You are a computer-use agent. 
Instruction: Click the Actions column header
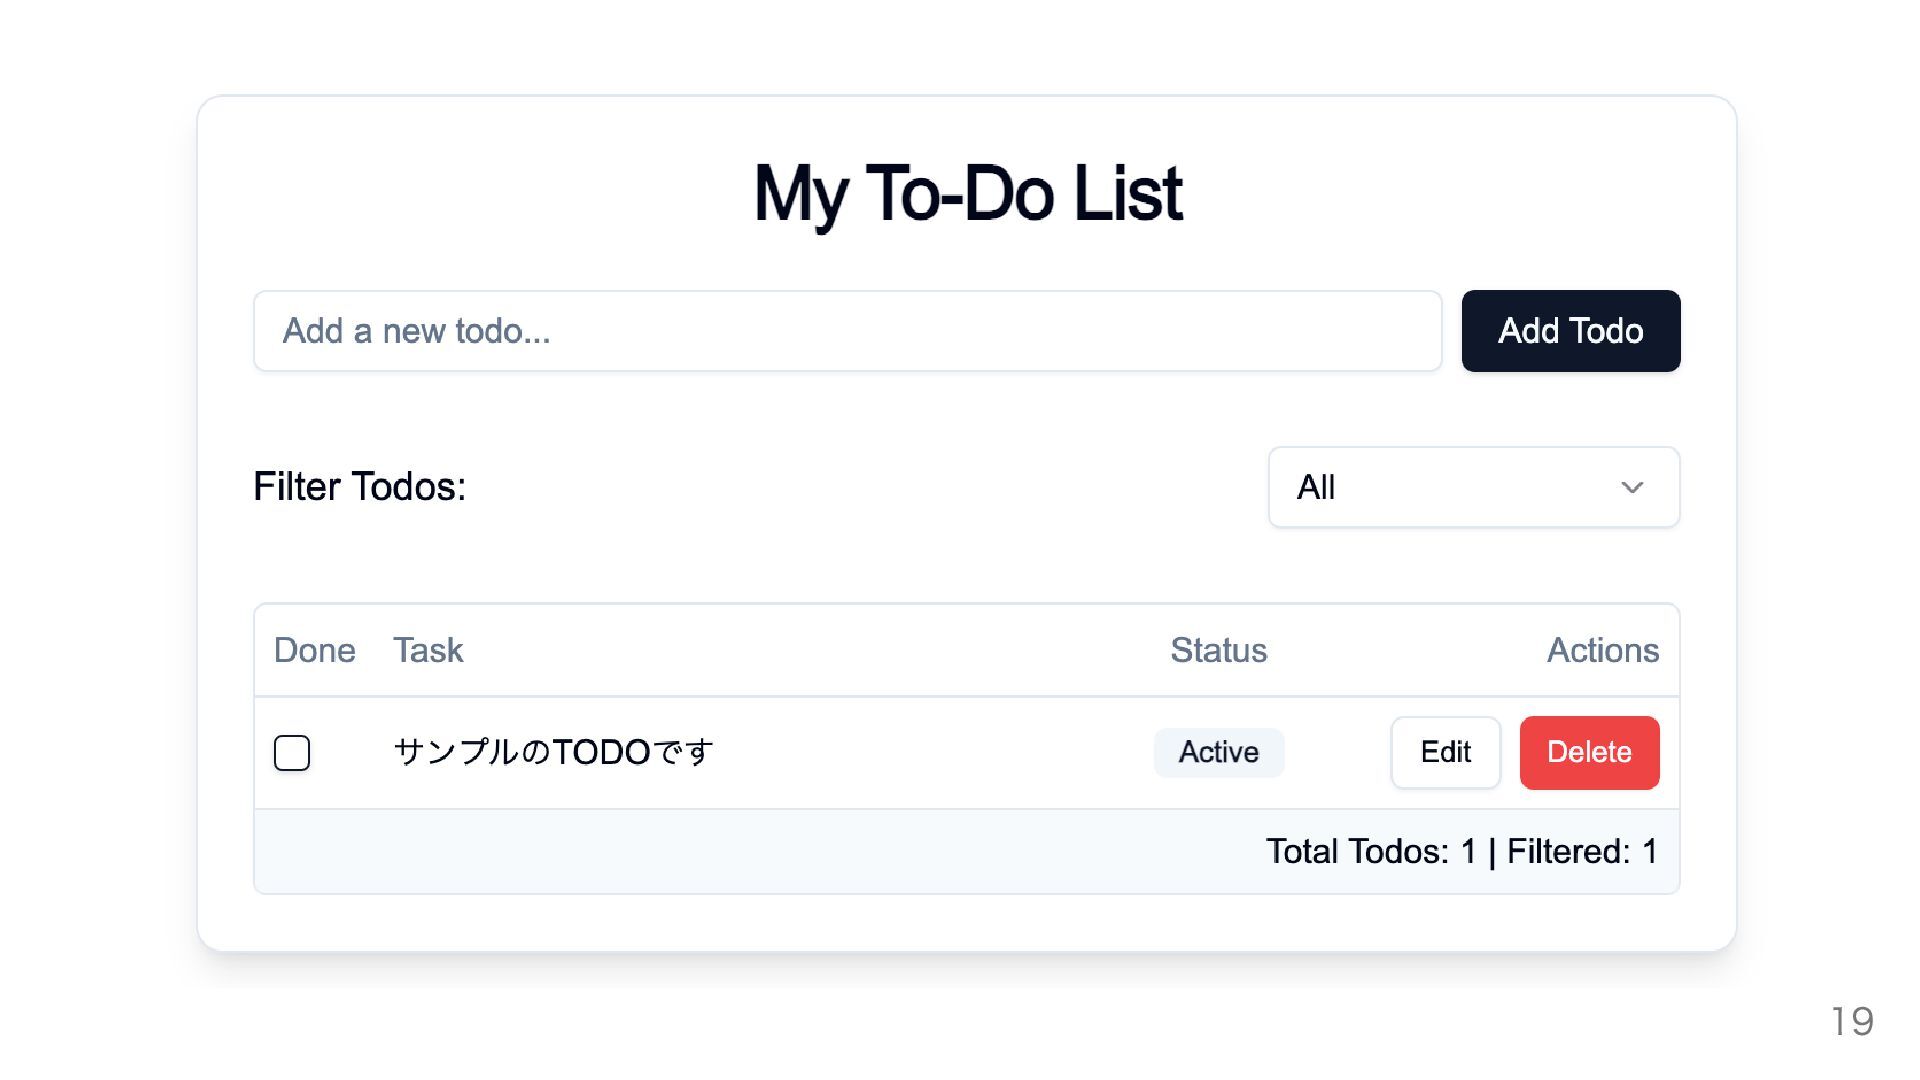tap(1603, 651)
